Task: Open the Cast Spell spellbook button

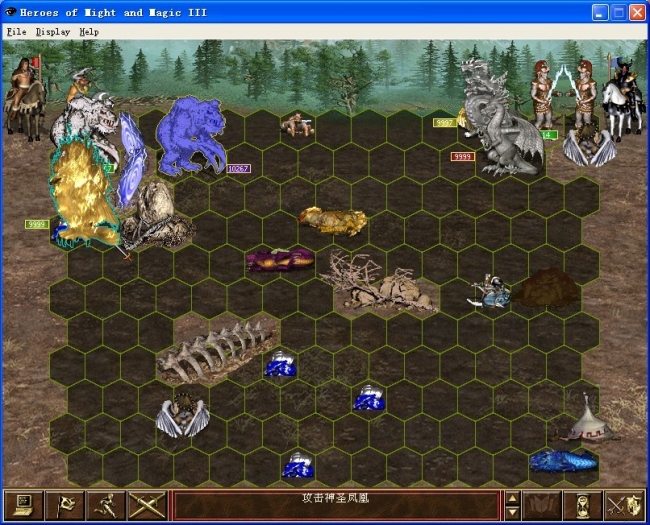Action: pyautogui.click(x=541, y=506)
